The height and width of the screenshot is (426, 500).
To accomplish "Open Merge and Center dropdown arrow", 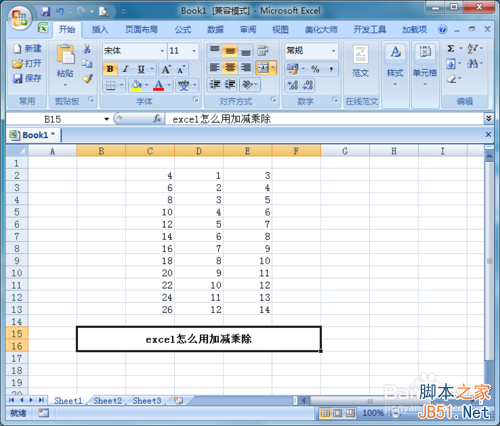I will (273, 68).
